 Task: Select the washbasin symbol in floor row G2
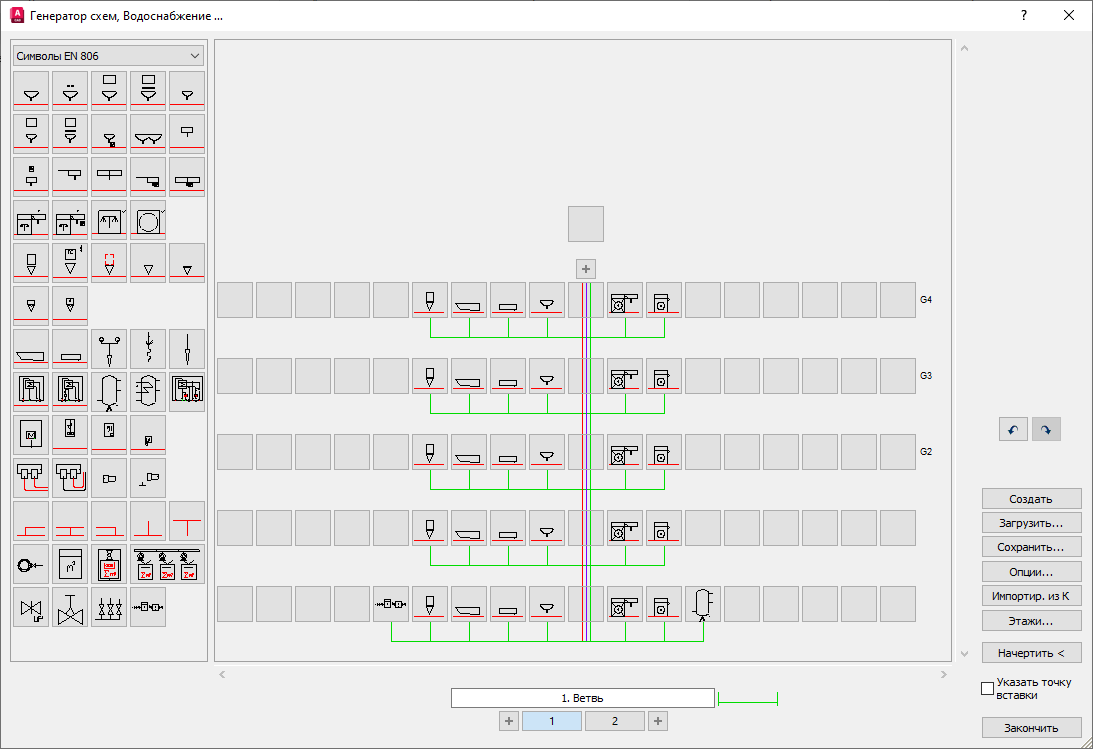tap(546, 452)
